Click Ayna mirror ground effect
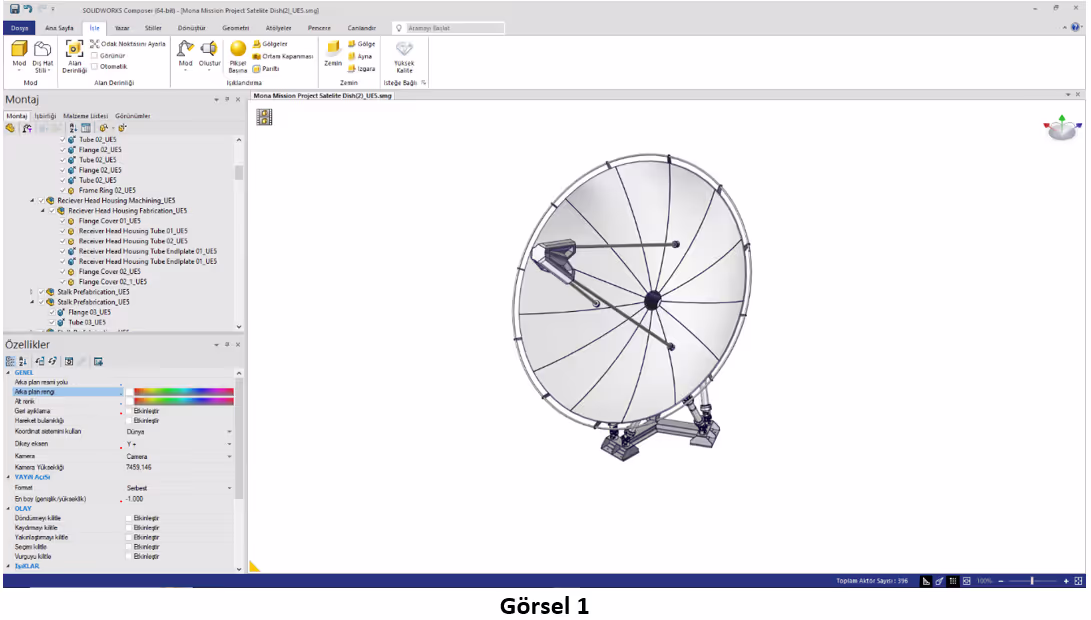1091x620 pixels. click(360, 56)
